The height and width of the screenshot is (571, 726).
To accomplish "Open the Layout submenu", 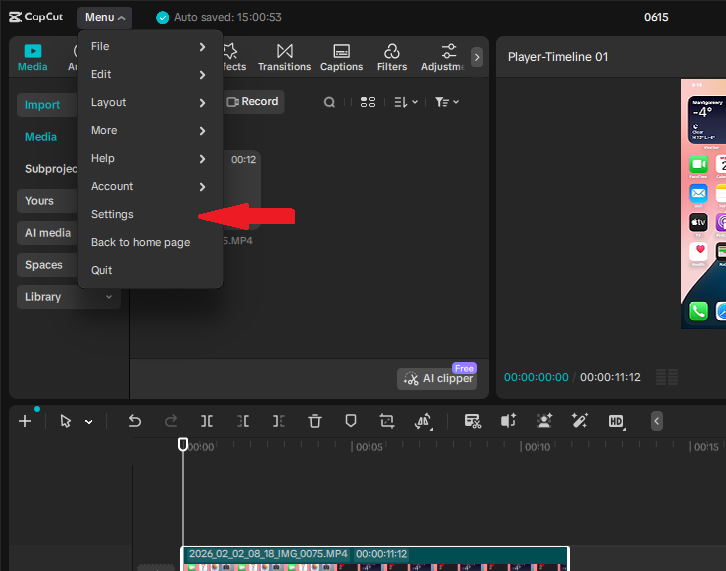I will tap(150, 102).
